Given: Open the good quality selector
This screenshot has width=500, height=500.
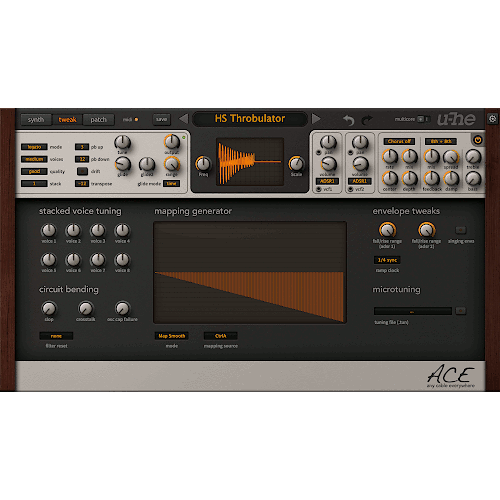Looking at the screenshot, I should 34,171.
